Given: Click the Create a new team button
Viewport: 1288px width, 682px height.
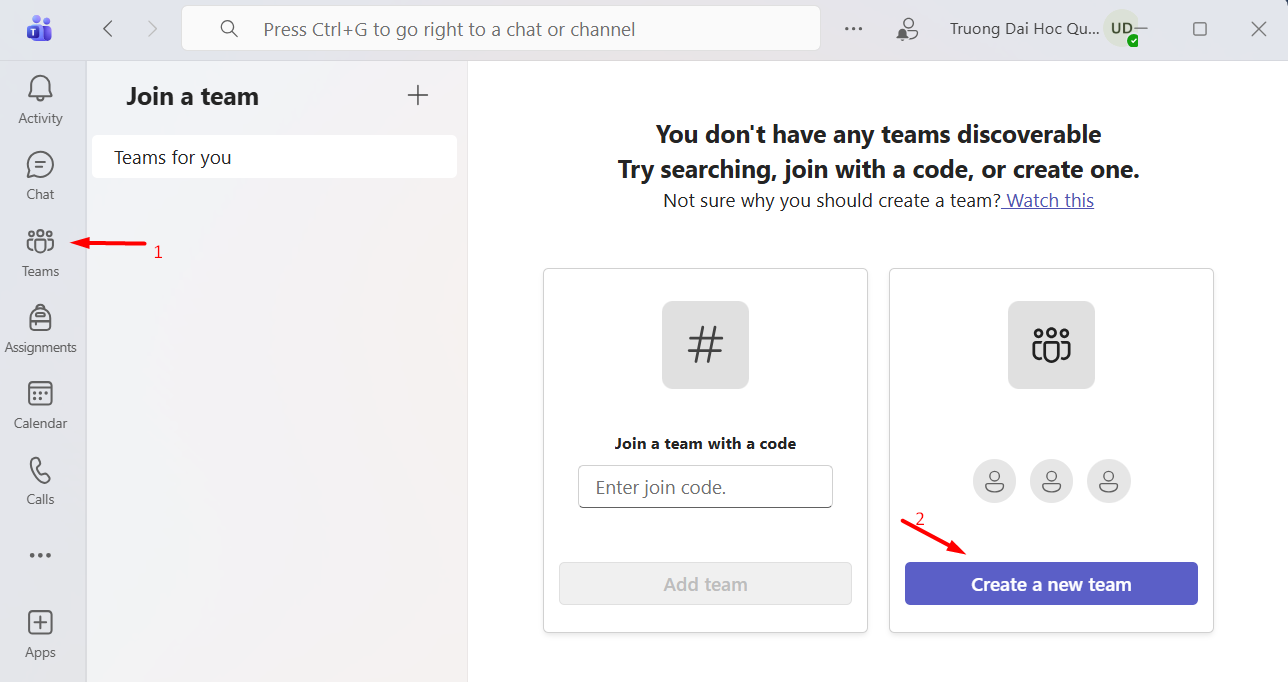Looking at the screenshot, I should 1051,584.
